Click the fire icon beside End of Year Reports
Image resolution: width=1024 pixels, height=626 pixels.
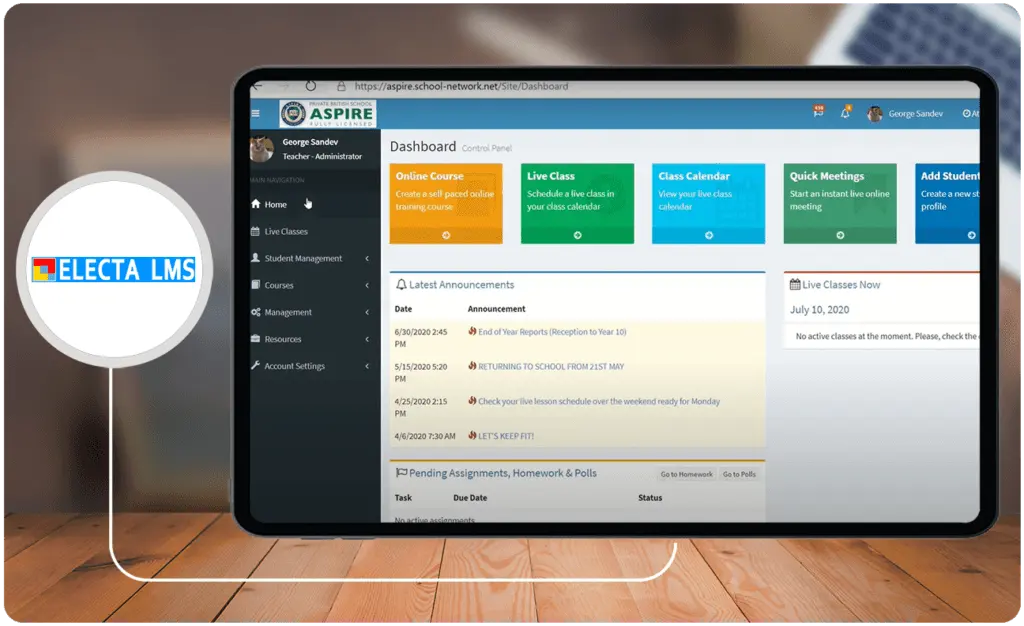[472, 331]
